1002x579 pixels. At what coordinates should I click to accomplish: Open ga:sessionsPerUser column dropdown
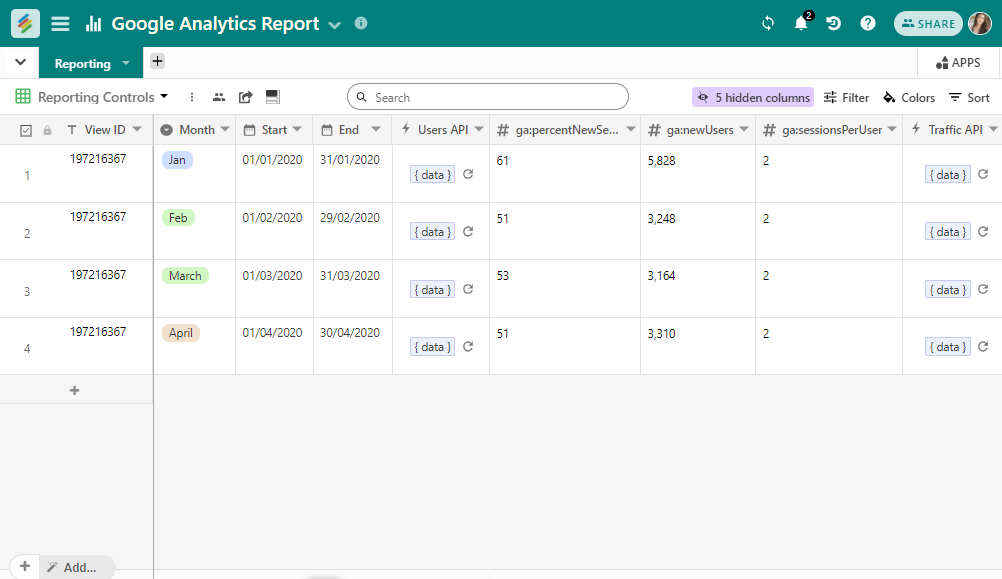(892, 129)
